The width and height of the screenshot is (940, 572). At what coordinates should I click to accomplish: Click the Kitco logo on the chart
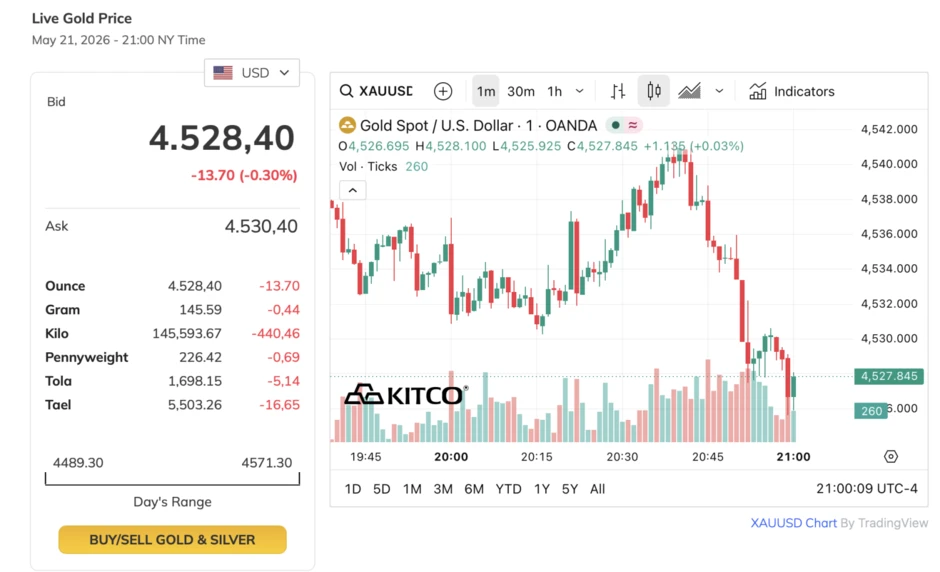(x=406, y=395)
